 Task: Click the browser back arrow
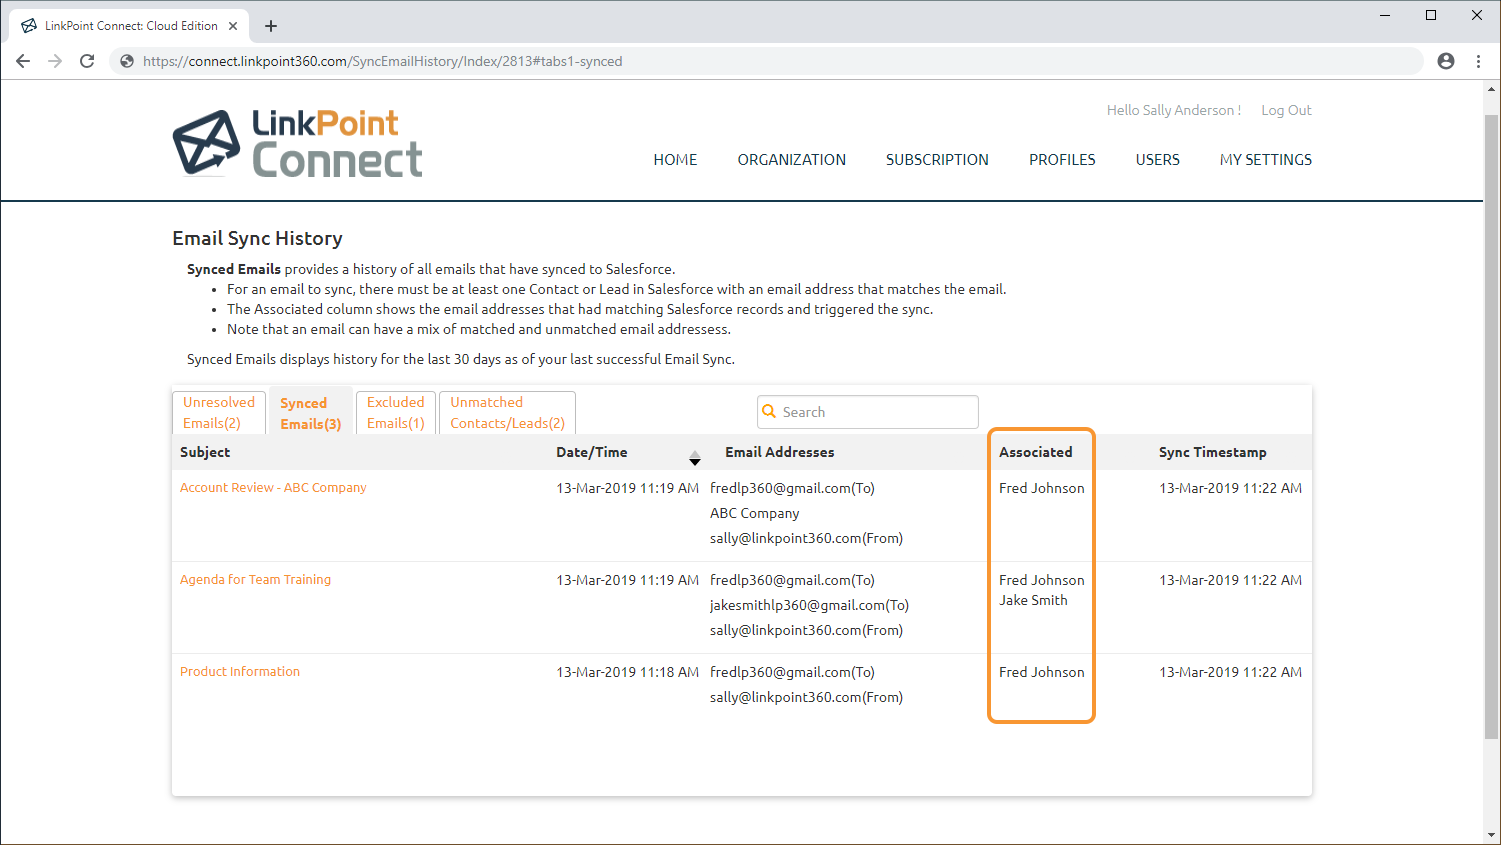23,61
